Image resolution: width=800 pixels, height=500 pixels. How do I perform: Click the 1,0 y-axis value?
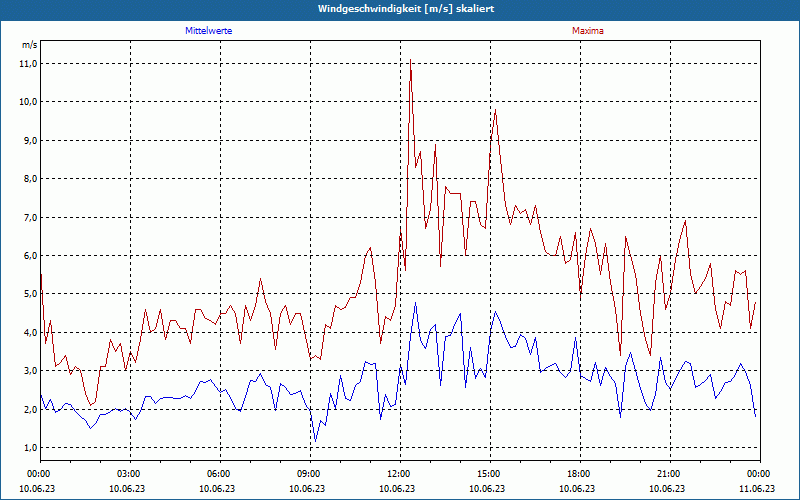30,448
